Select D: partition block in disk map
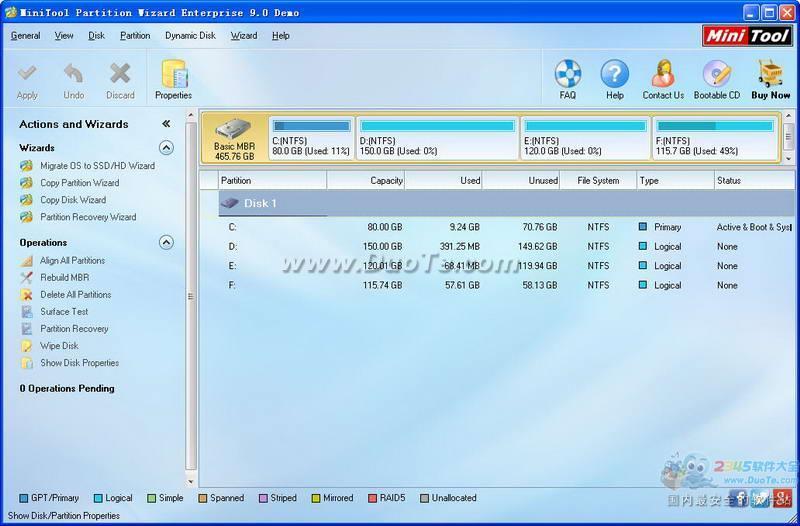This screenshot has width=800, height=526. click(437, 138)
